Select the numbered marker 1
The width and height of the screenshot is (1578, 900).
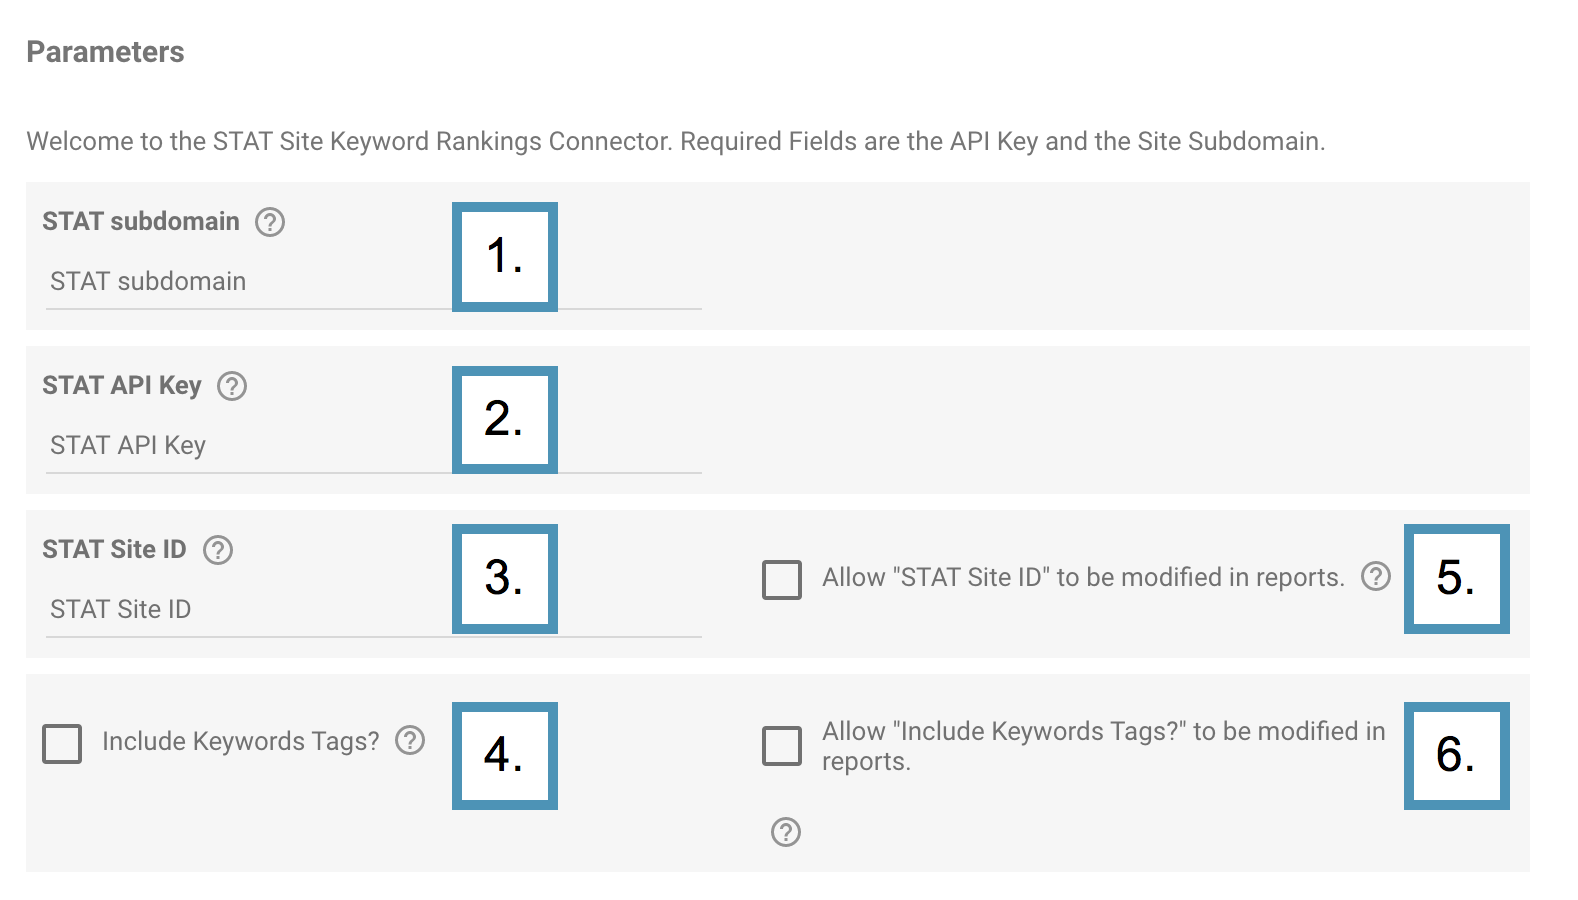pyautogui.click(x=505, y=257)
